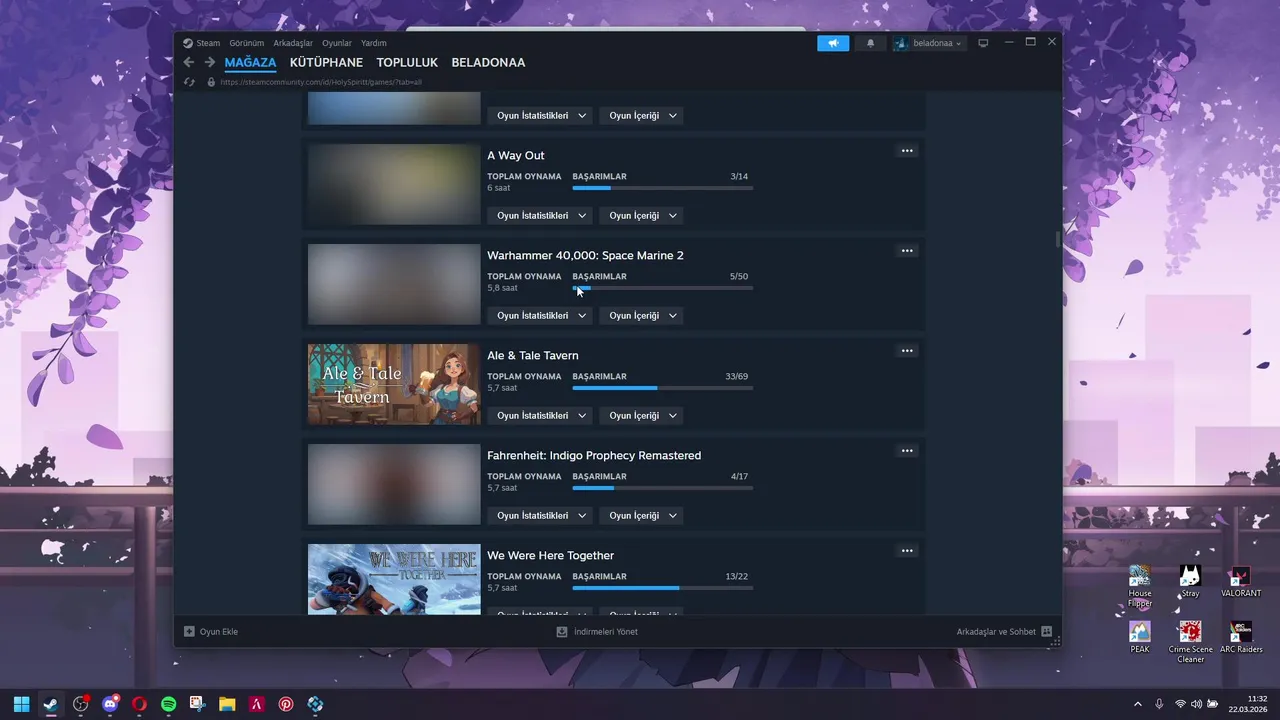Open OBS Studio from the taskbar
The width and height of the screenshot is (1280, 720).
coord(80,704)
